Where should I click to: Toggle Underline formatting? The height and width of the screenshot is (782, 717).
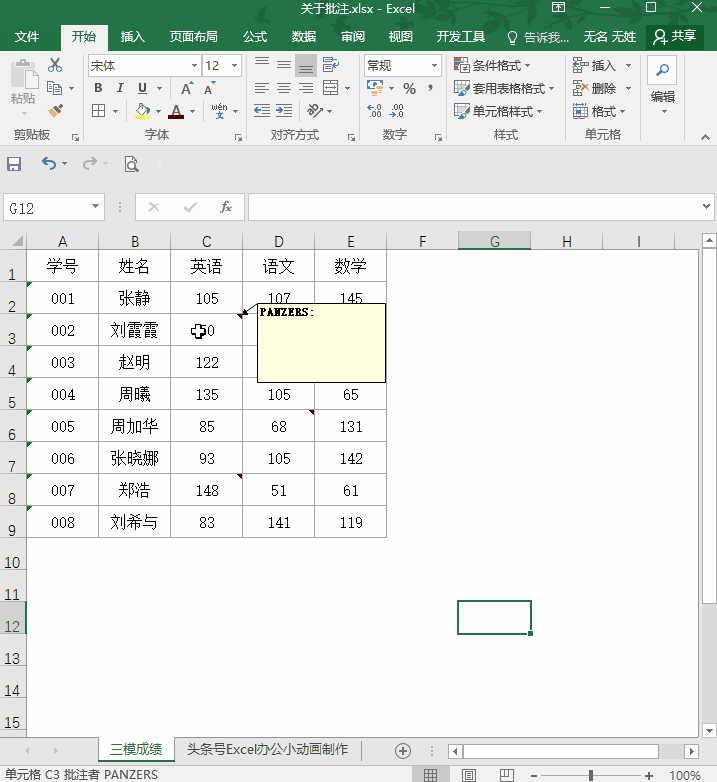(x=142, y=88)
